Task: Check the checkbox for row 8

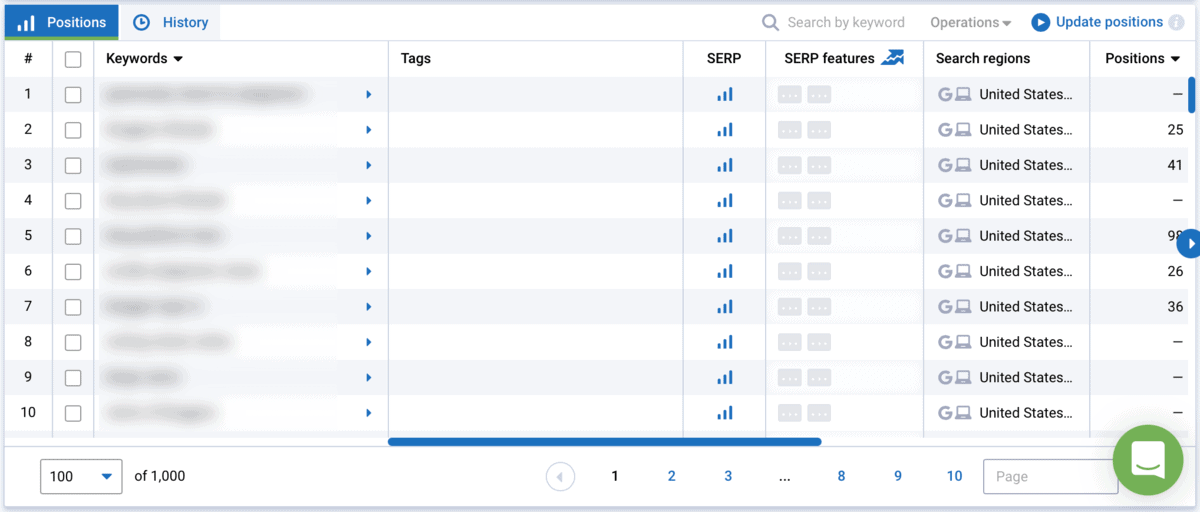Action: click(73, 343)
